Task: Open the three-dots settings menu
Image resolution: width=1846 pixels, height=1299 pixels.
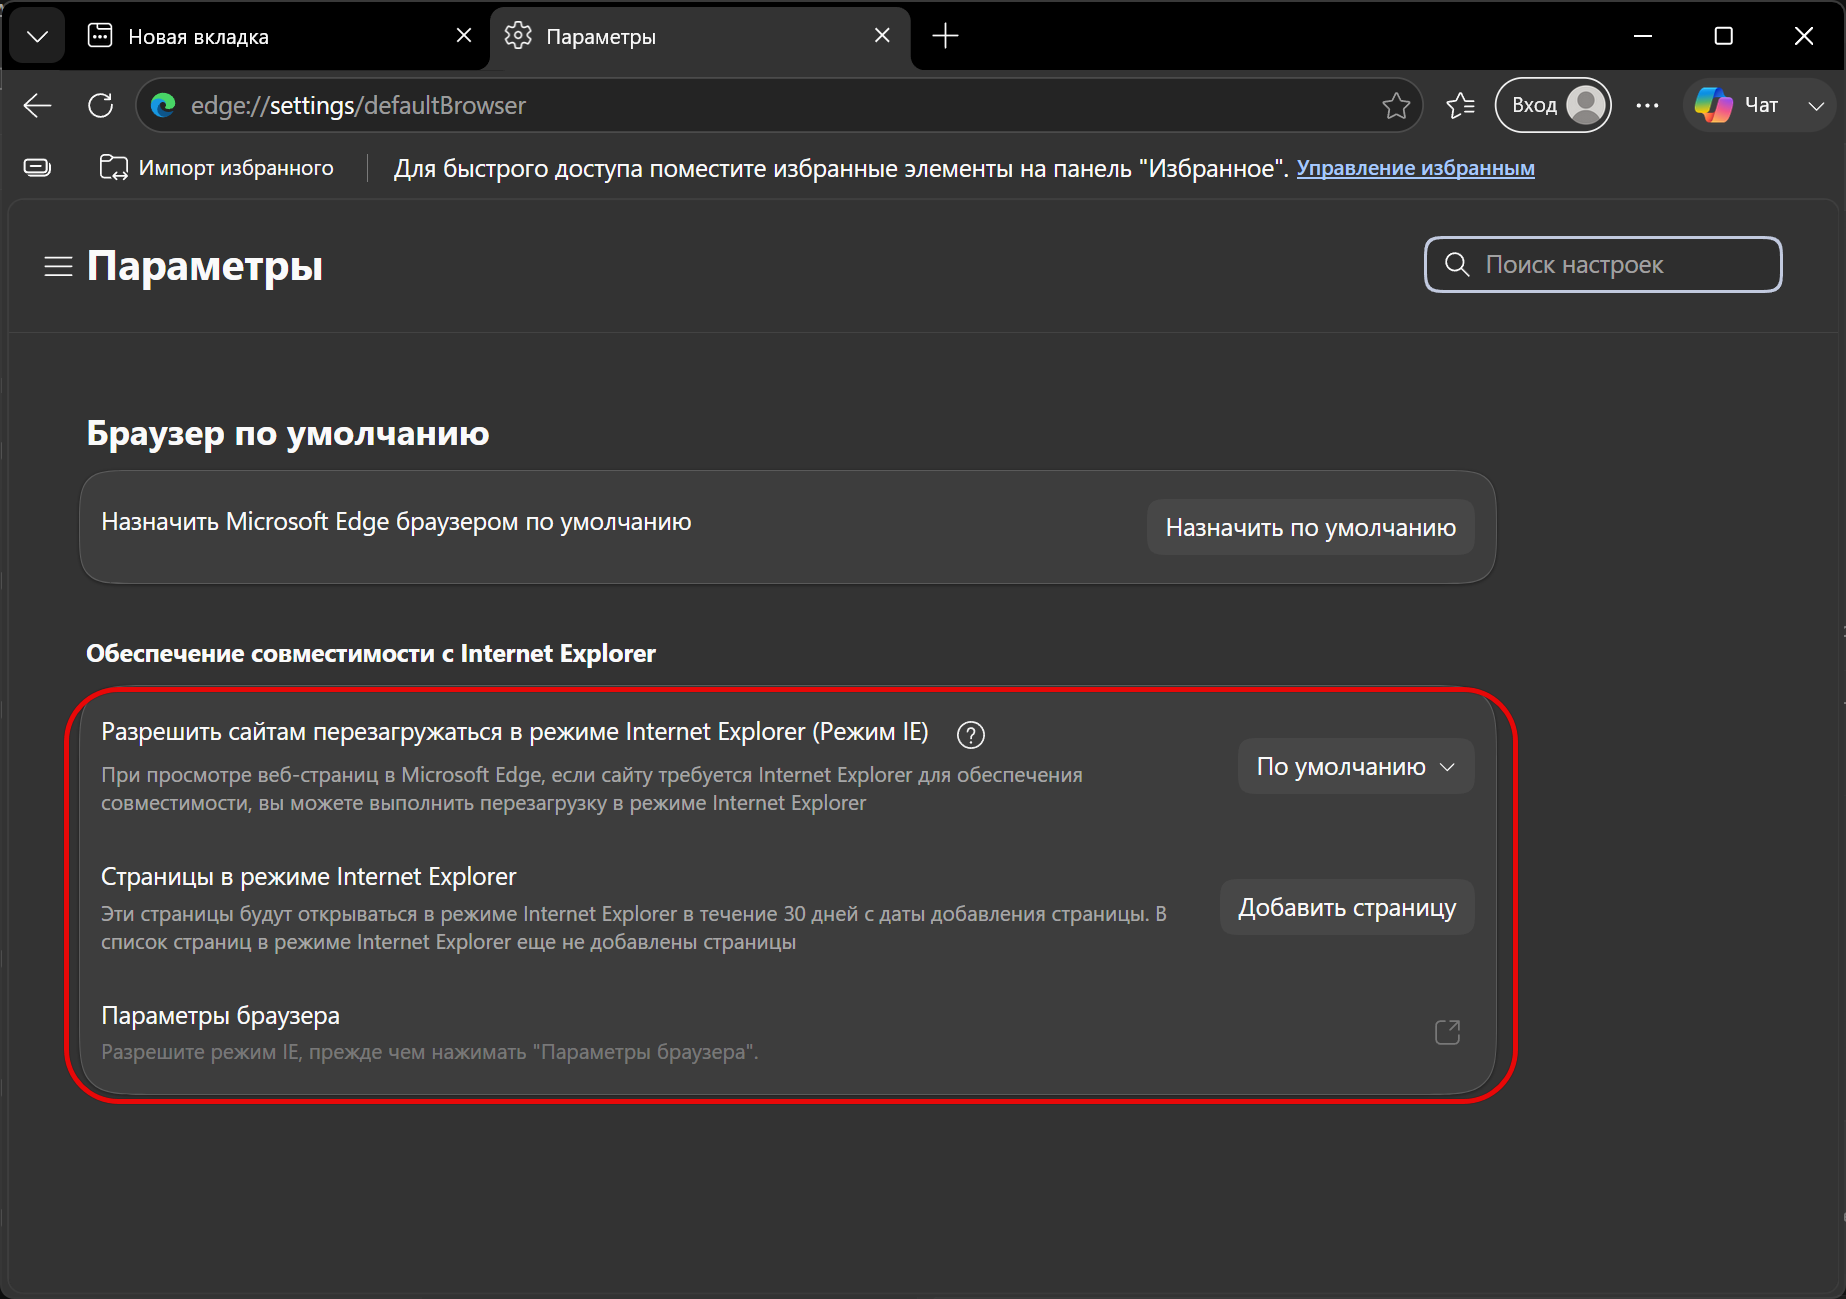Action: coord(1647,105)
